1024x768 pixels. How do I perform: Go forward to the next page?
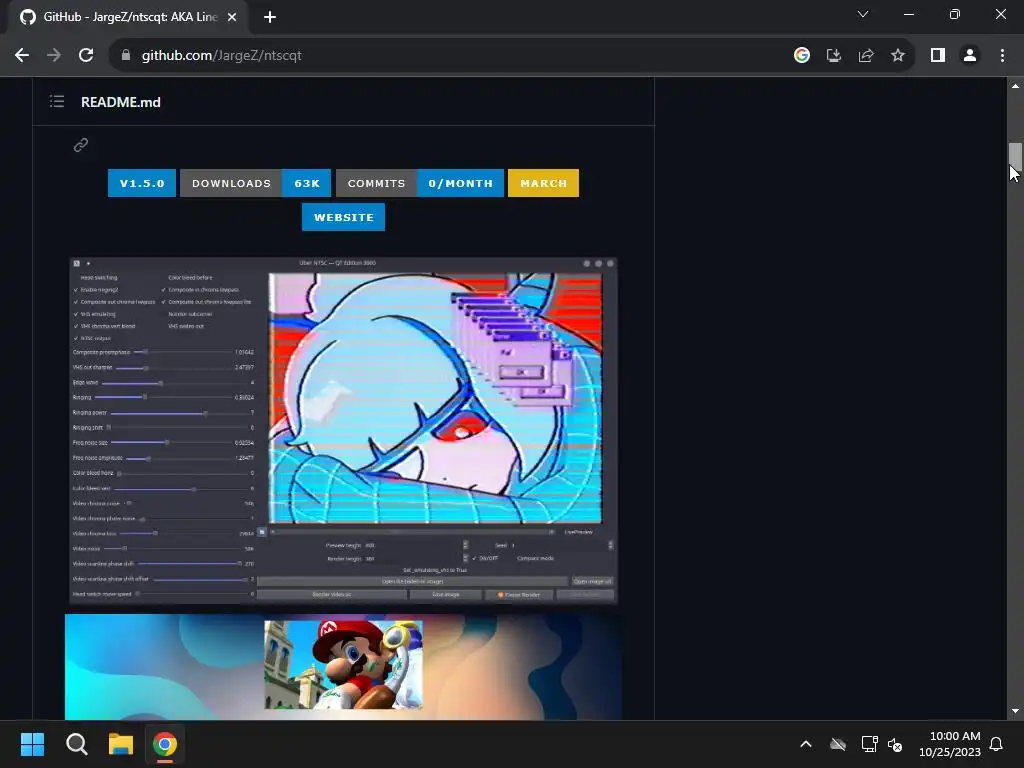[x=54, y=56]
